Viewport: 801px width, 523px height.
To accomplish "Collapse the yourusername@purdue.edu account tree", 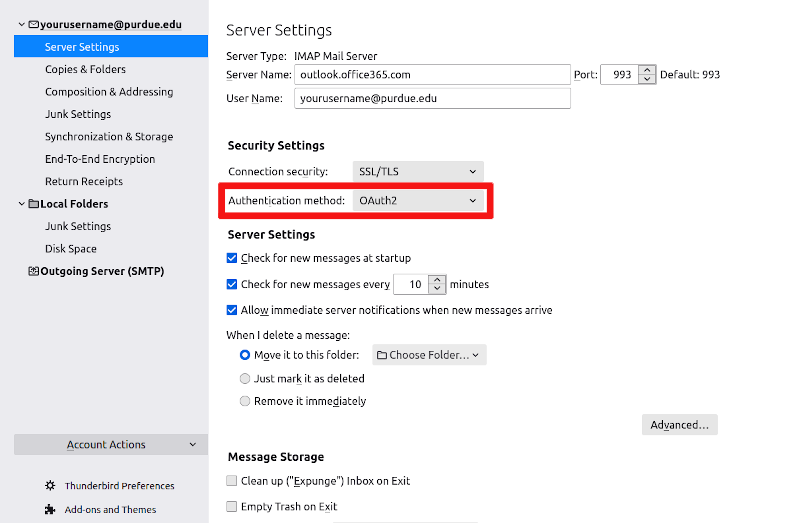I will point(21,24).
